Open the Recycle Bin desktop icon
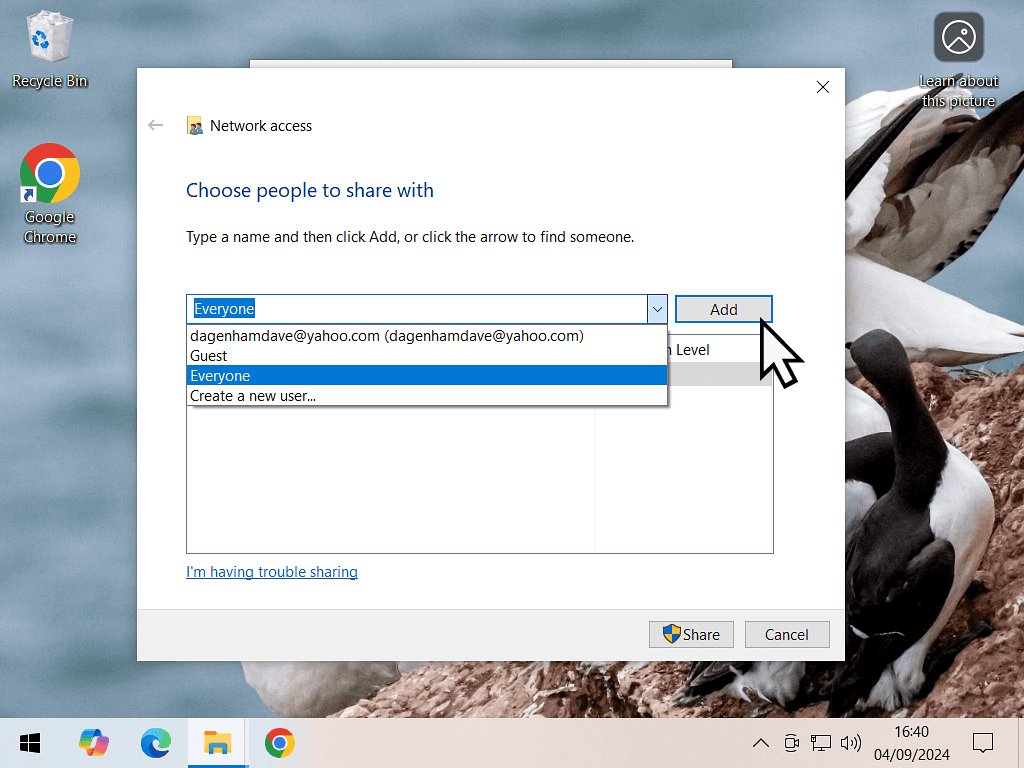The width and height of the screenshot is (1024, 768). 47,48
